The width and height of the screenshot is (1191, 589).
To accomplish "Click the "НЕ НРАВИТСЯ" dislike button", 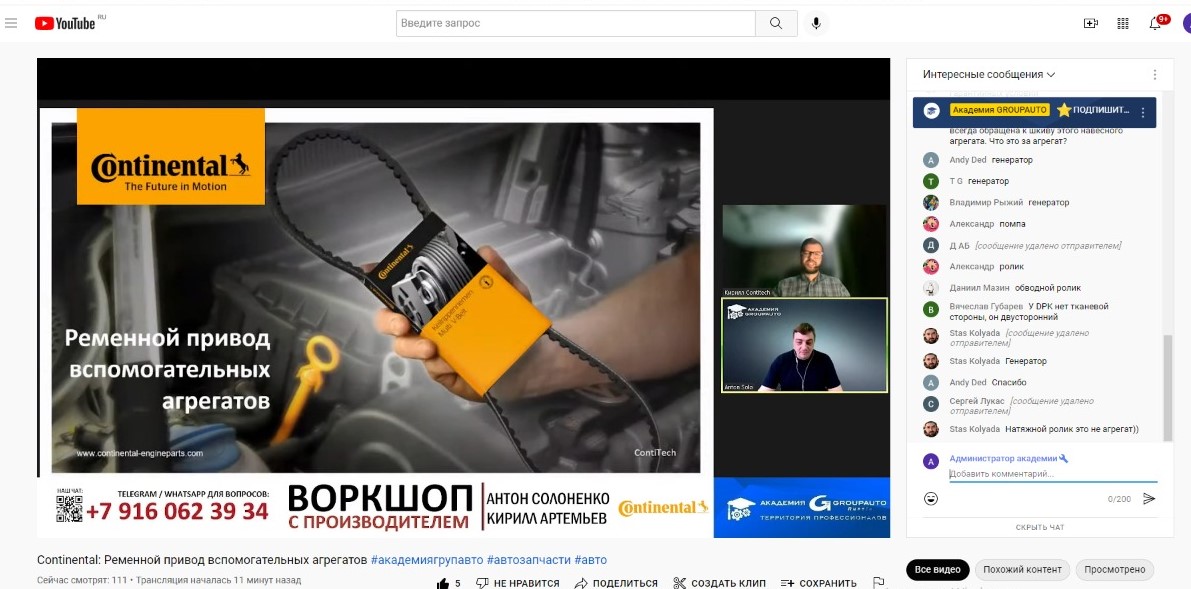I will pyautogui.click(x=517, y=583).
